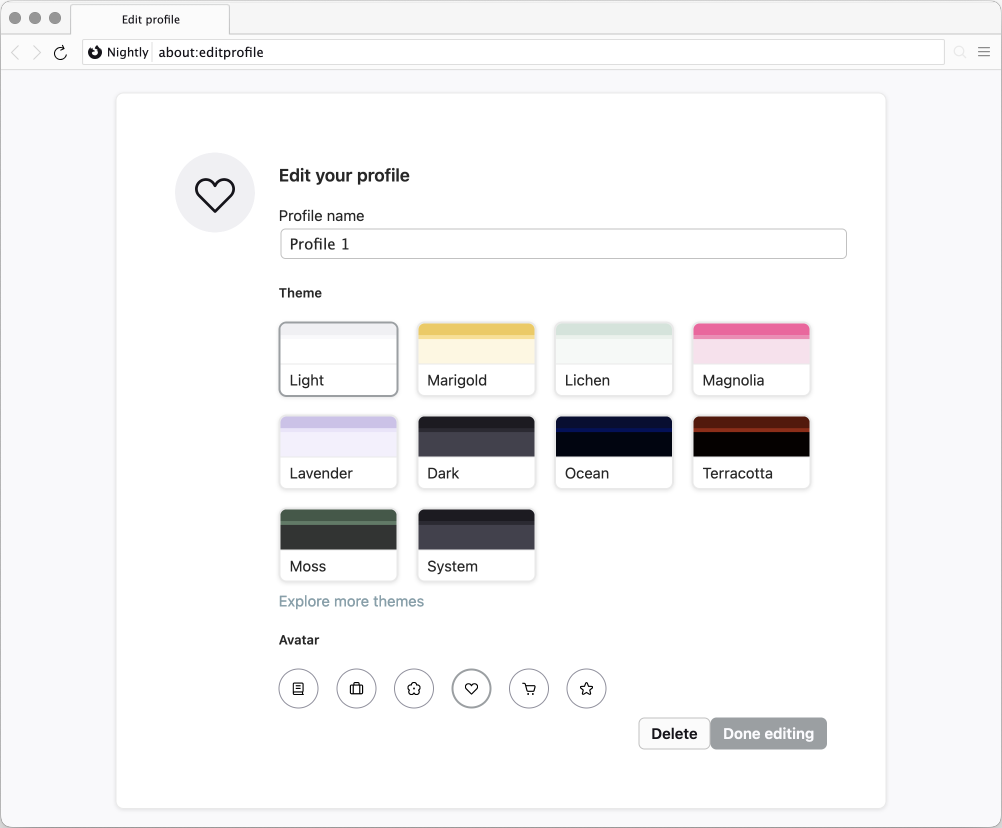Viewport: 1002px width, 828px height.
Task: Select the book avatar icon
Action: (298, 688)
